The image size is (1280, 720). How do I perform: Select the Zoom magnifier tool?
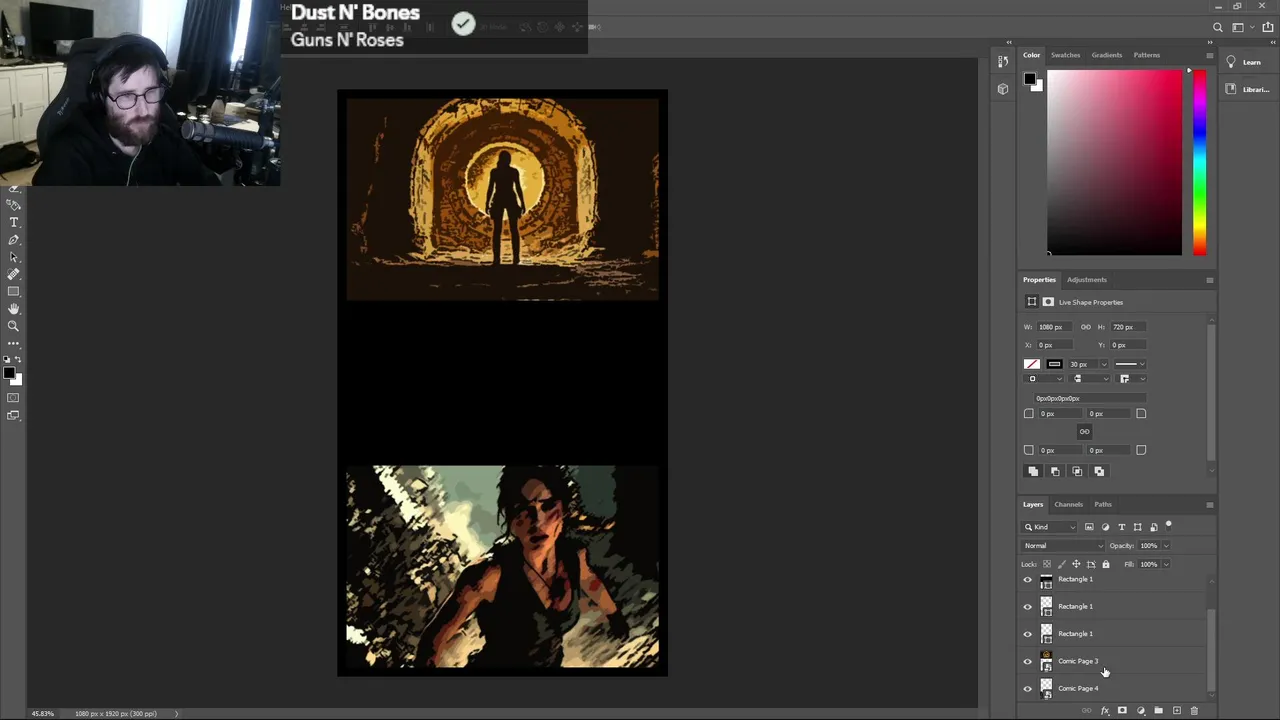14,326
